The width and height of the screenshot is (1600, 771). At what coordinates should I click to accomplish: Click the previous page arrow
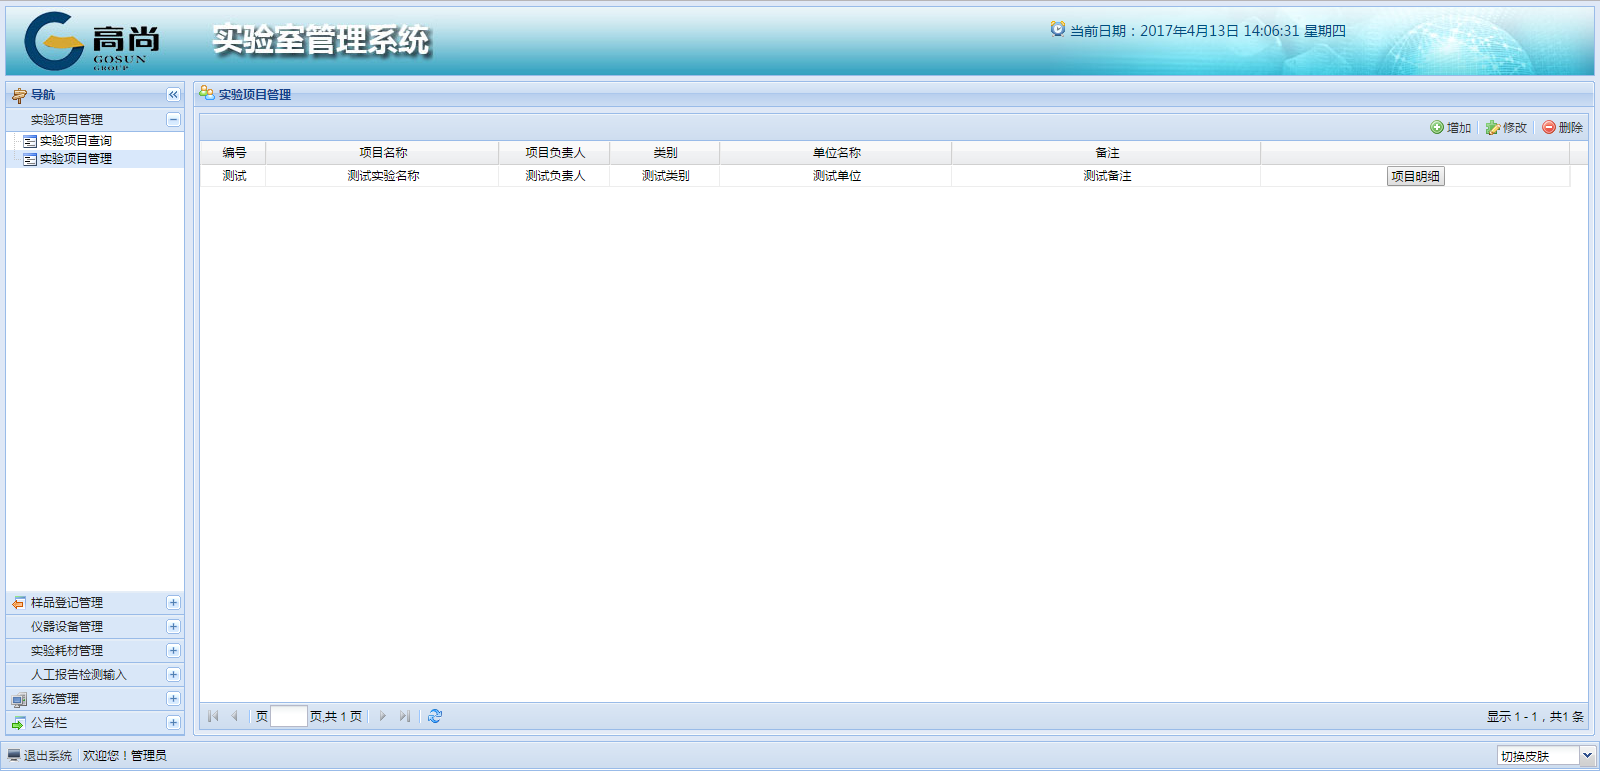[235, 716]
